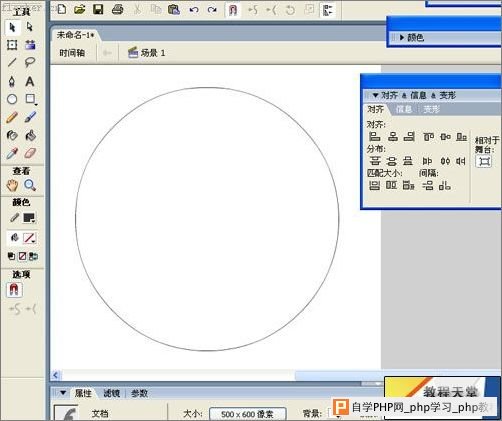Switch to the 对齐 tab

pyautogui.click(x=376, y=109)
